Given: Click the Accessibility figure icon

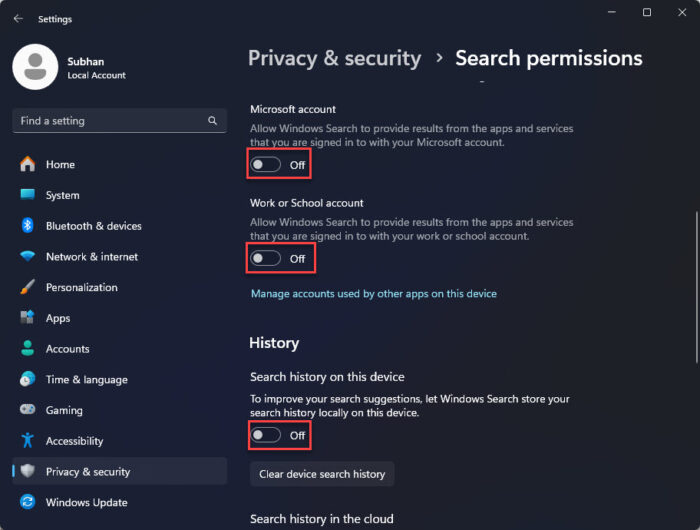Looking at the screenshot, I should point(28,440).
